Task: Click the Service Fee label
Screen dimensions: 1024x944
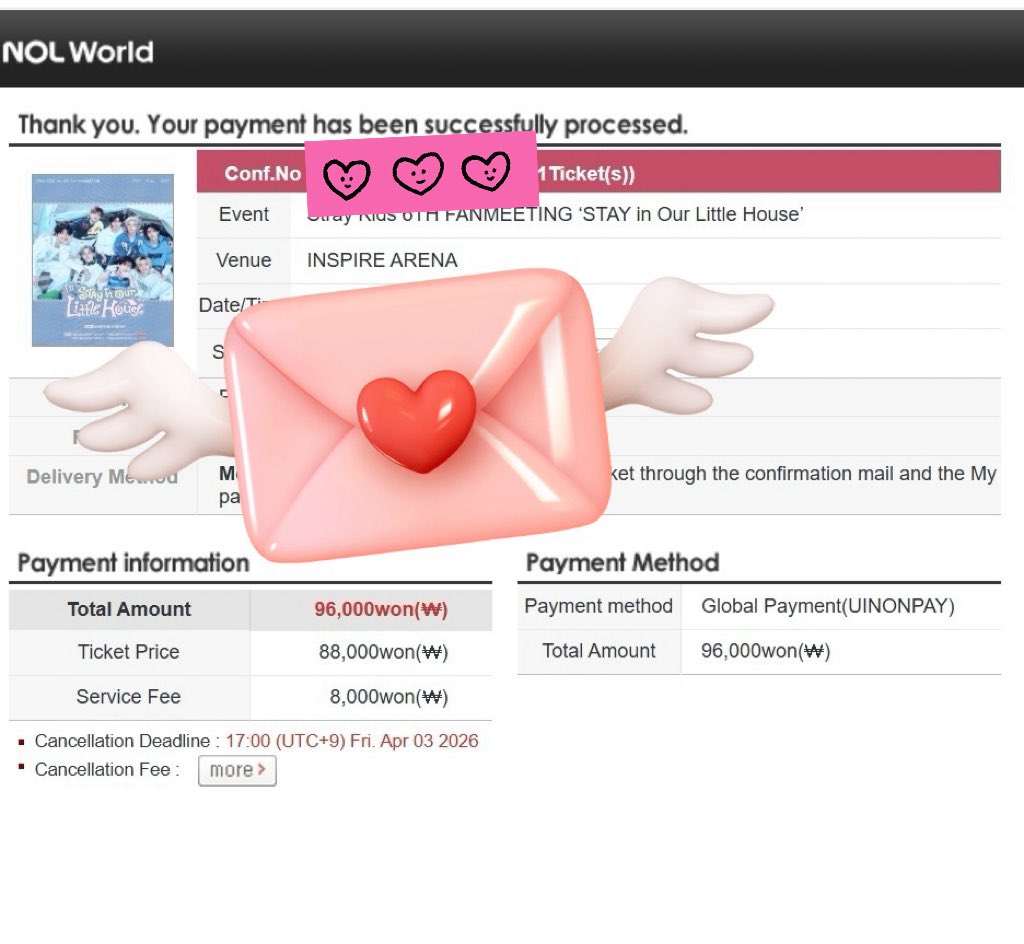Action: point(129,697)
